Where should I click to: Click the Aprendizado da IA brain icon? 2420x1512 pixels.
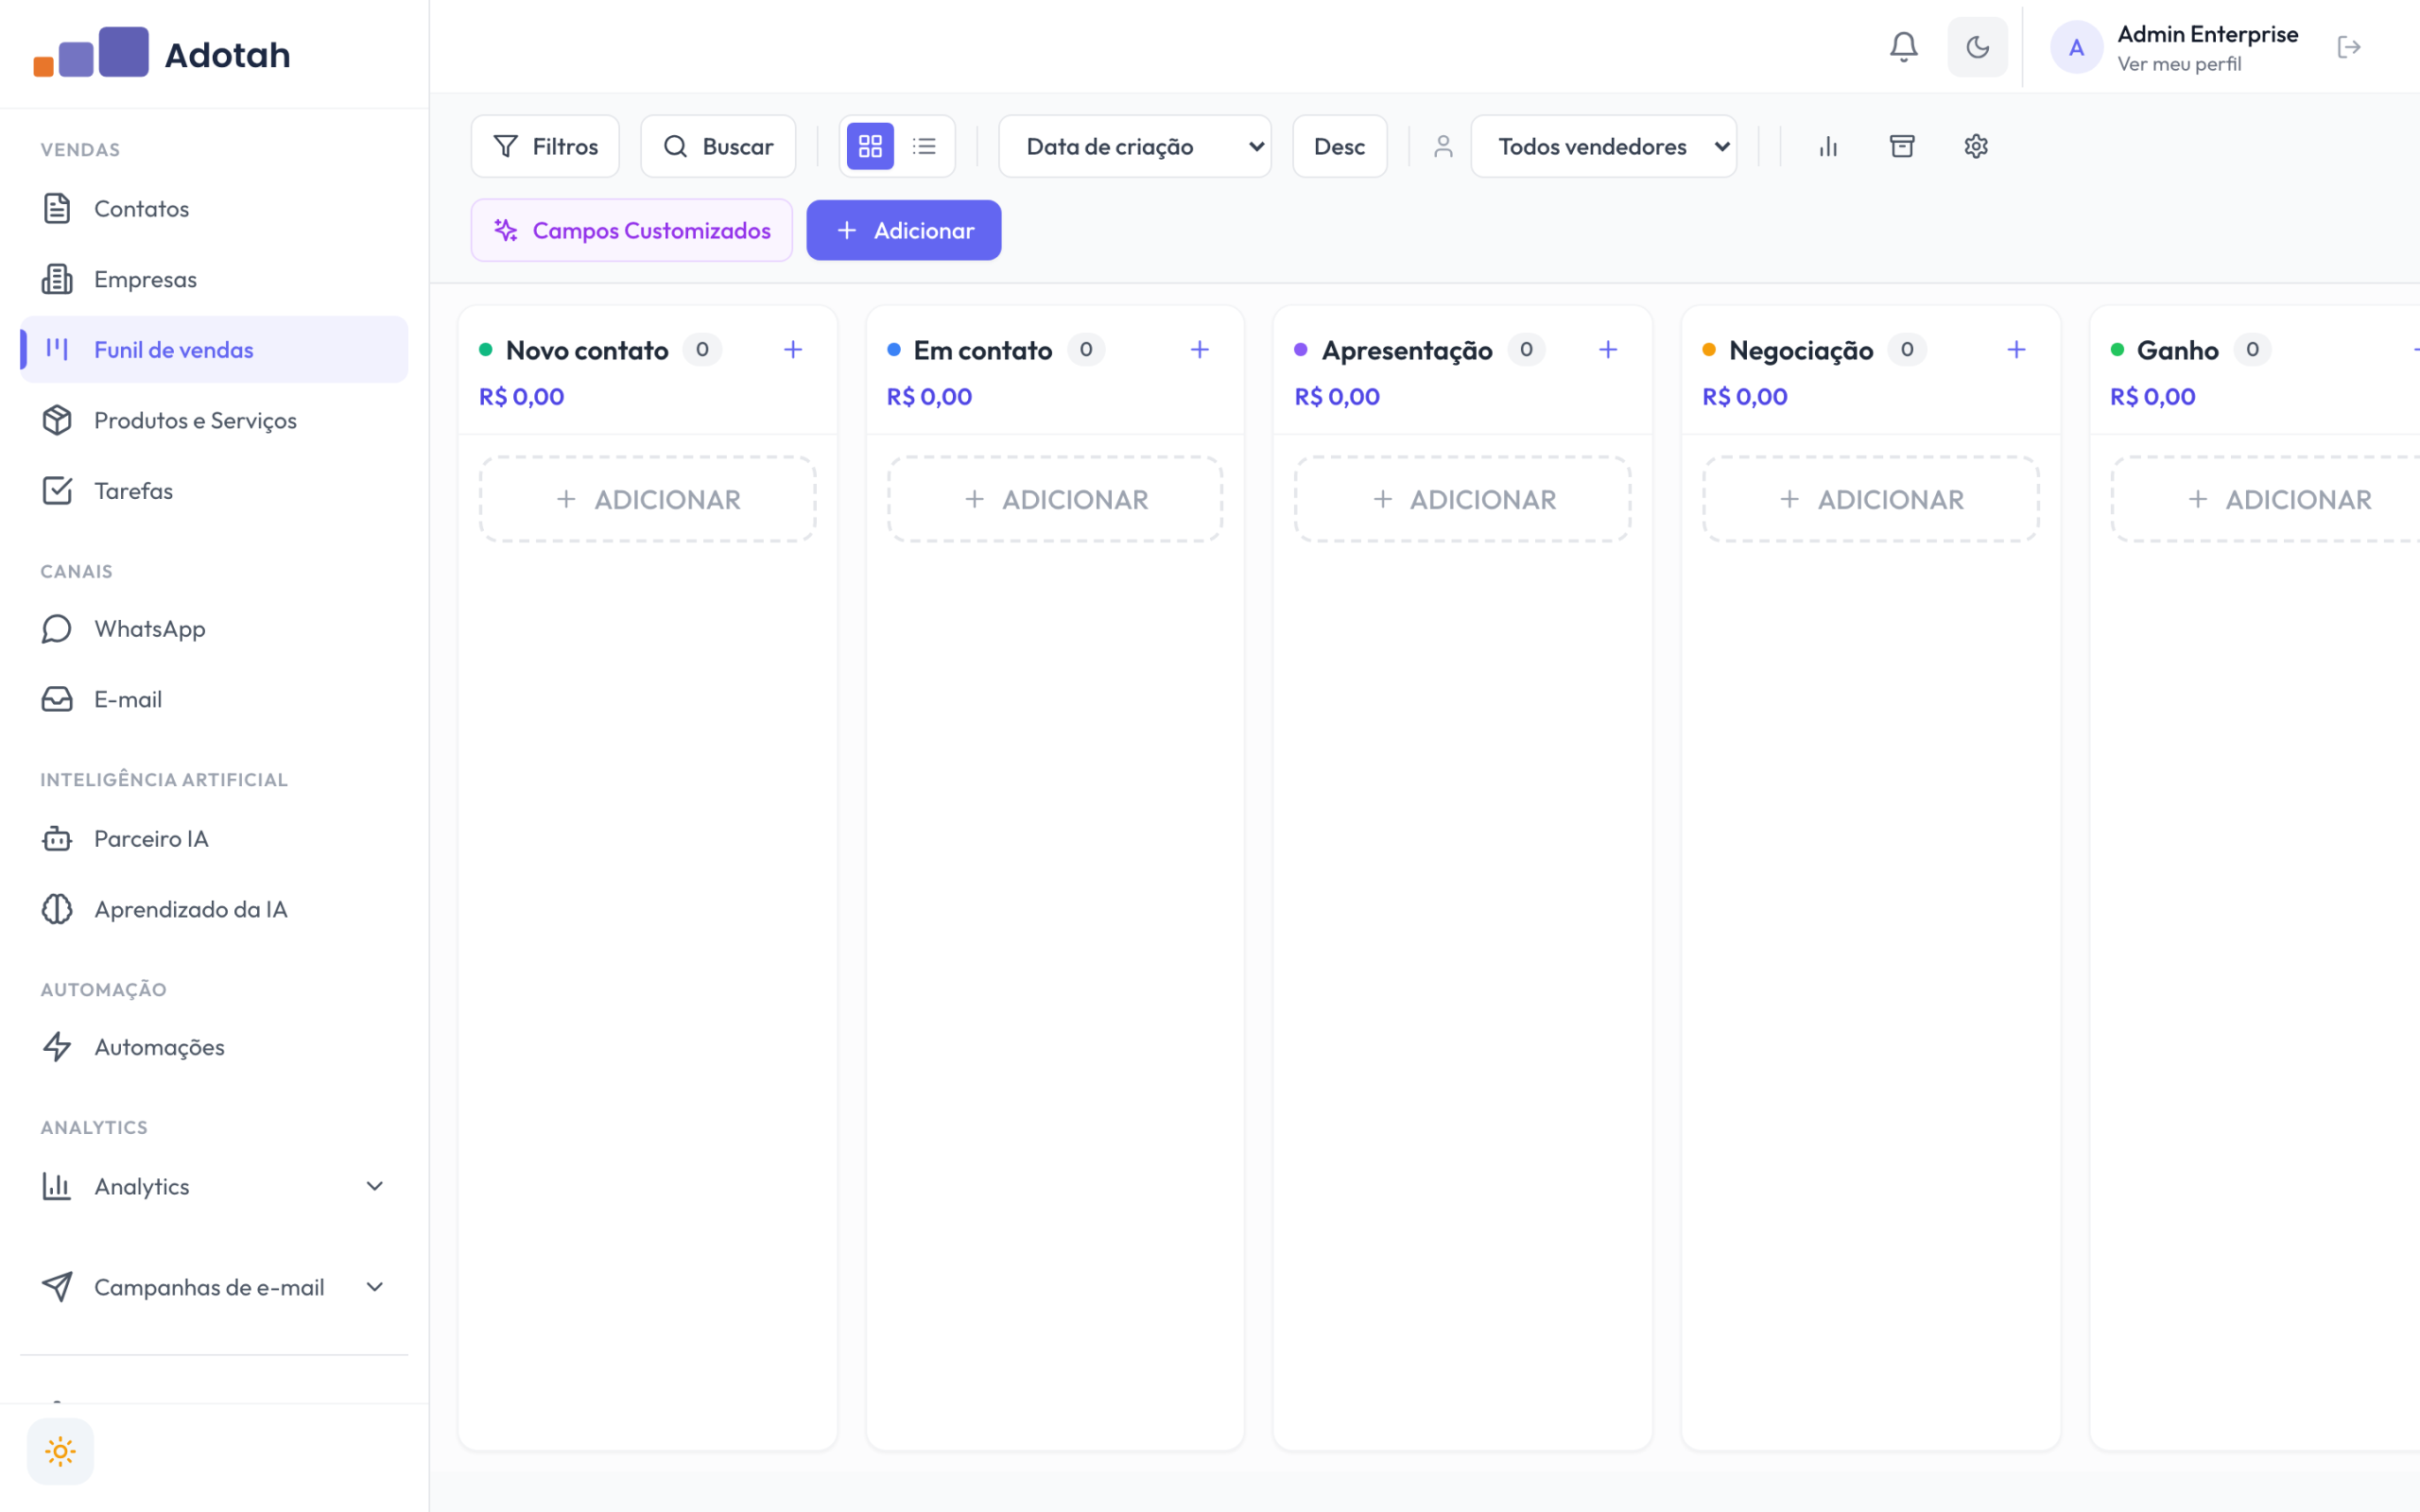[57, 909]
